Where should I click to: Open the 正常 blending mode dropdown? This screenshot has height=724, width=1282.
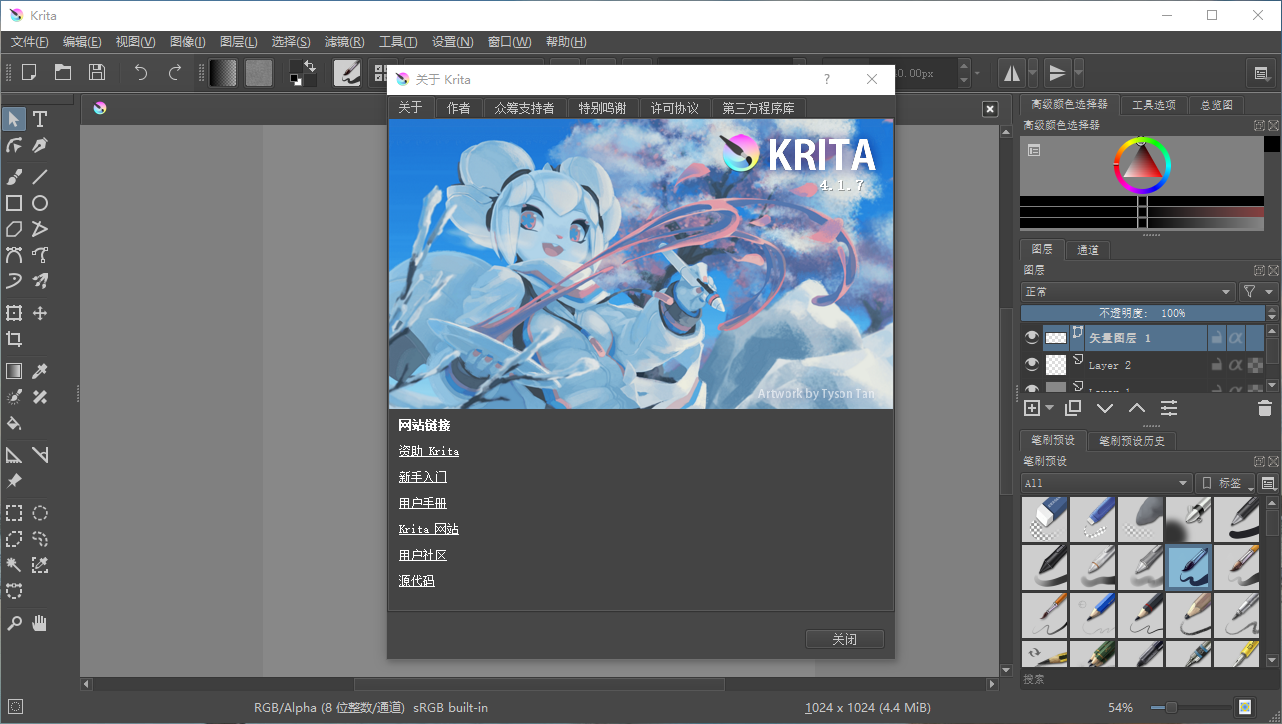[1128, 292]
